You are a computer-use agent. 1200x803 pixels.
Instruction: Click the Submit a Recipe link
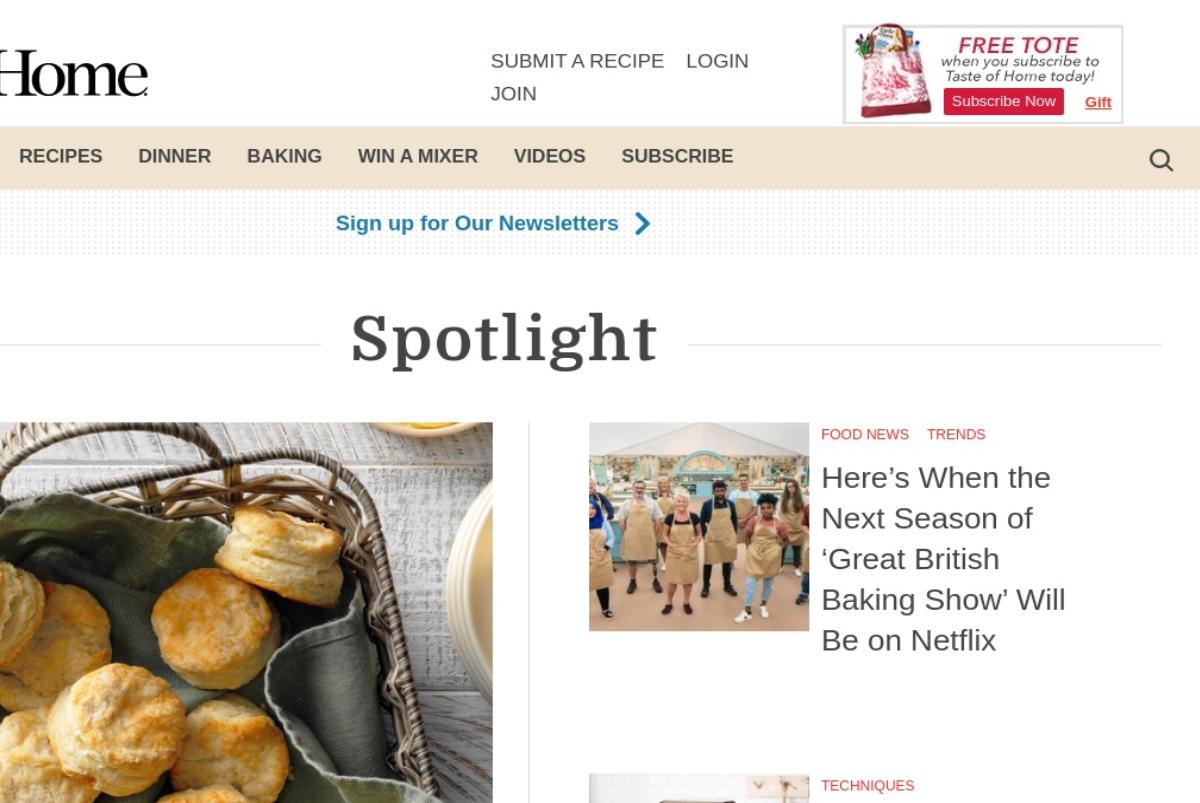(577, 61)
